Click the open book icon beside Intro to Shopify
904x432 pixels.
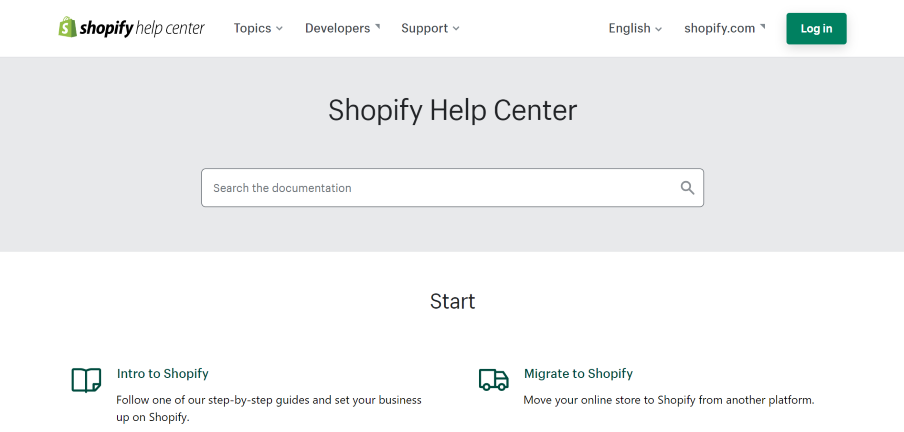click(86, 380)
